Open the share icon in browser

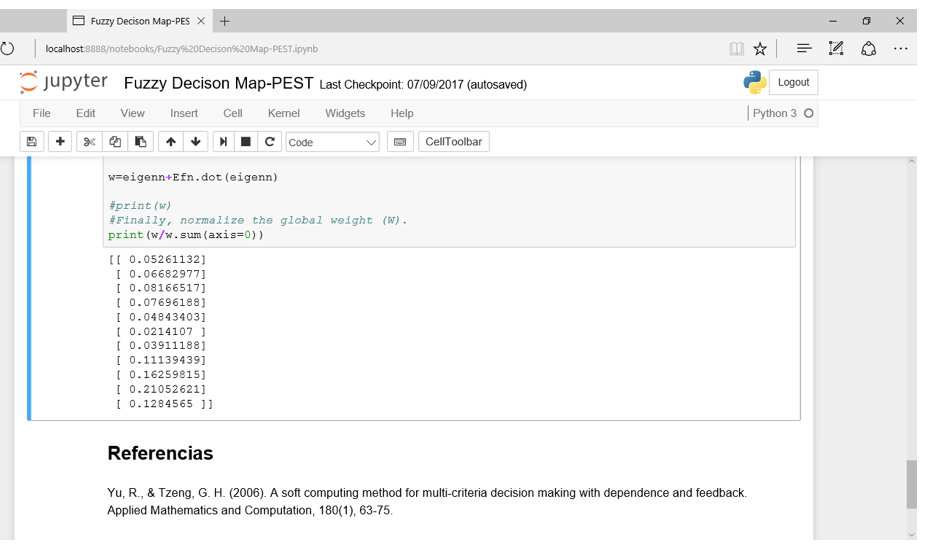[x=868, y=49]
